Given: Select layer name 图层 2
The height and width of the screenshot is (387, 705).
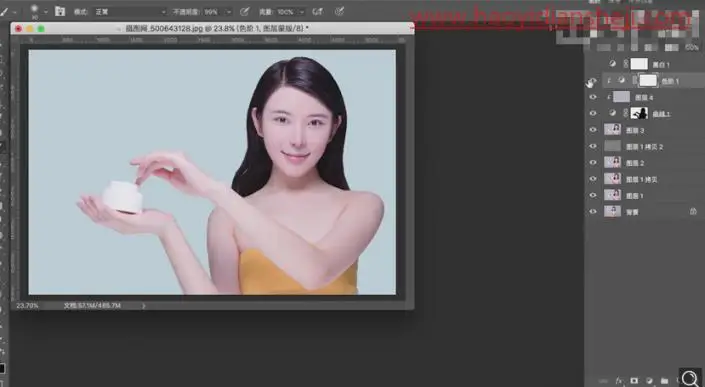Looking at the screenshot, I should tap(635, 163).
